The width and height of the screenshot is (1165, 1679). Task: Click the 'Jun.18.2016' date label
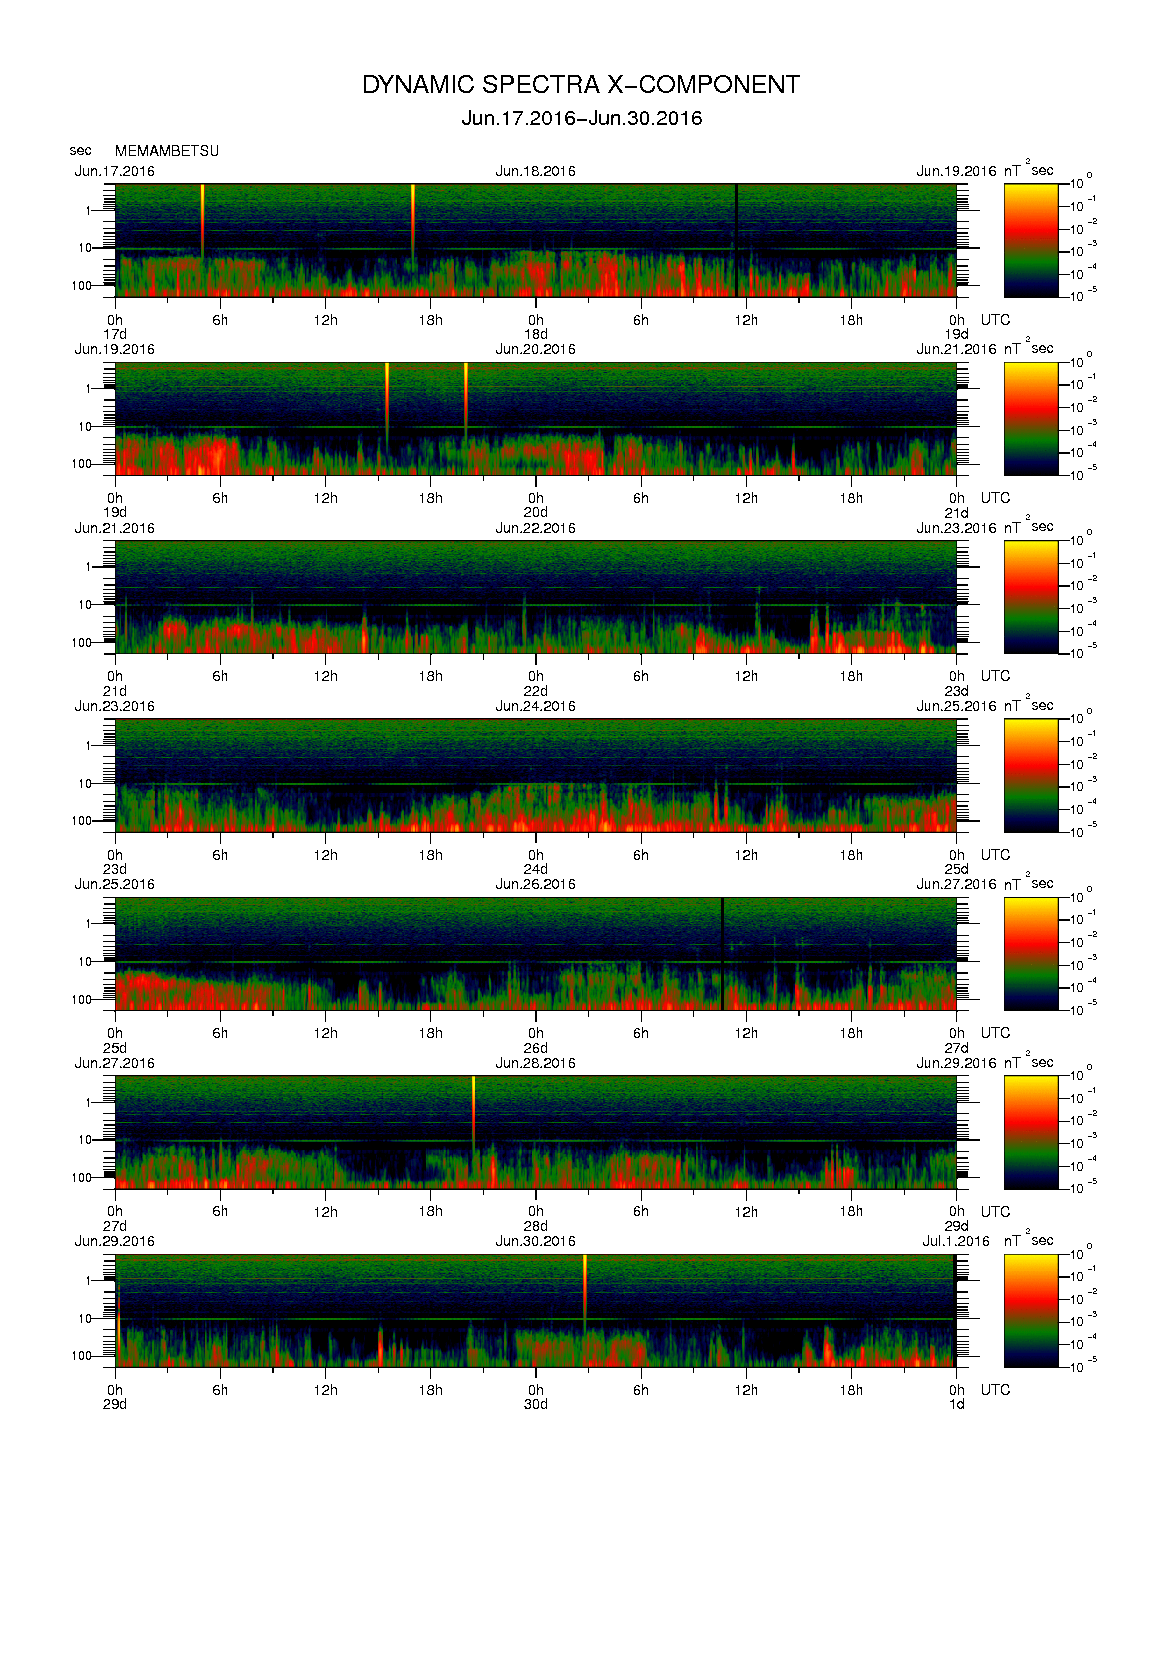coord(536,171)
